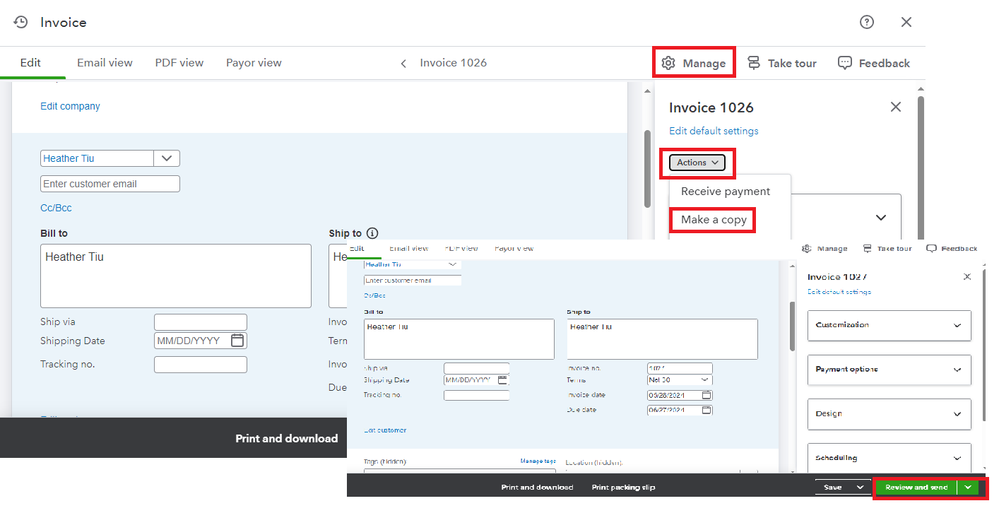Click Print and download in Invoice 1027 footer
The width and height of the screenshot is (999, 506).
pyautogui.click(x=537, y=488)
